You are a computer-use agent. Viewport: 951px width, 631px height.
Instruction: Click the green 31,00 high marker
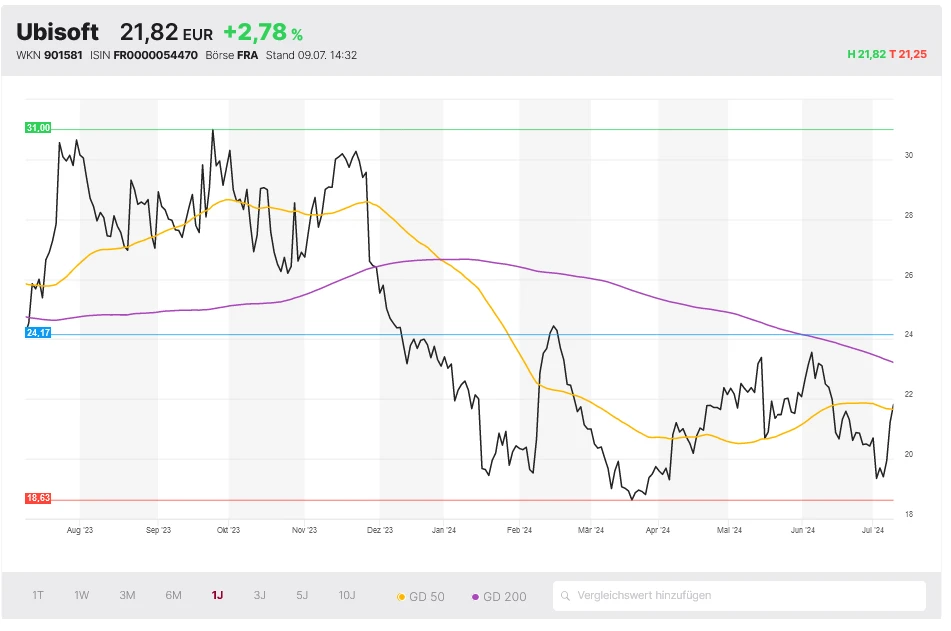38,128
